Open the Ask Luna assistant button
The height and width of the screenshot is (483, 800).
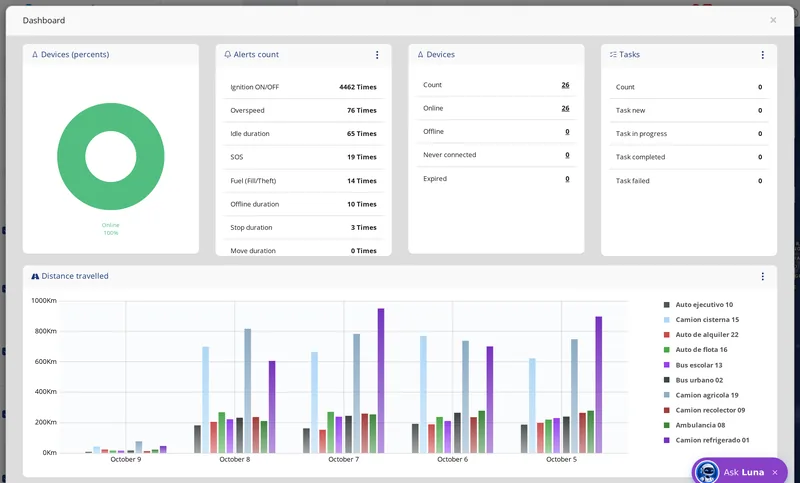(739, 471)
